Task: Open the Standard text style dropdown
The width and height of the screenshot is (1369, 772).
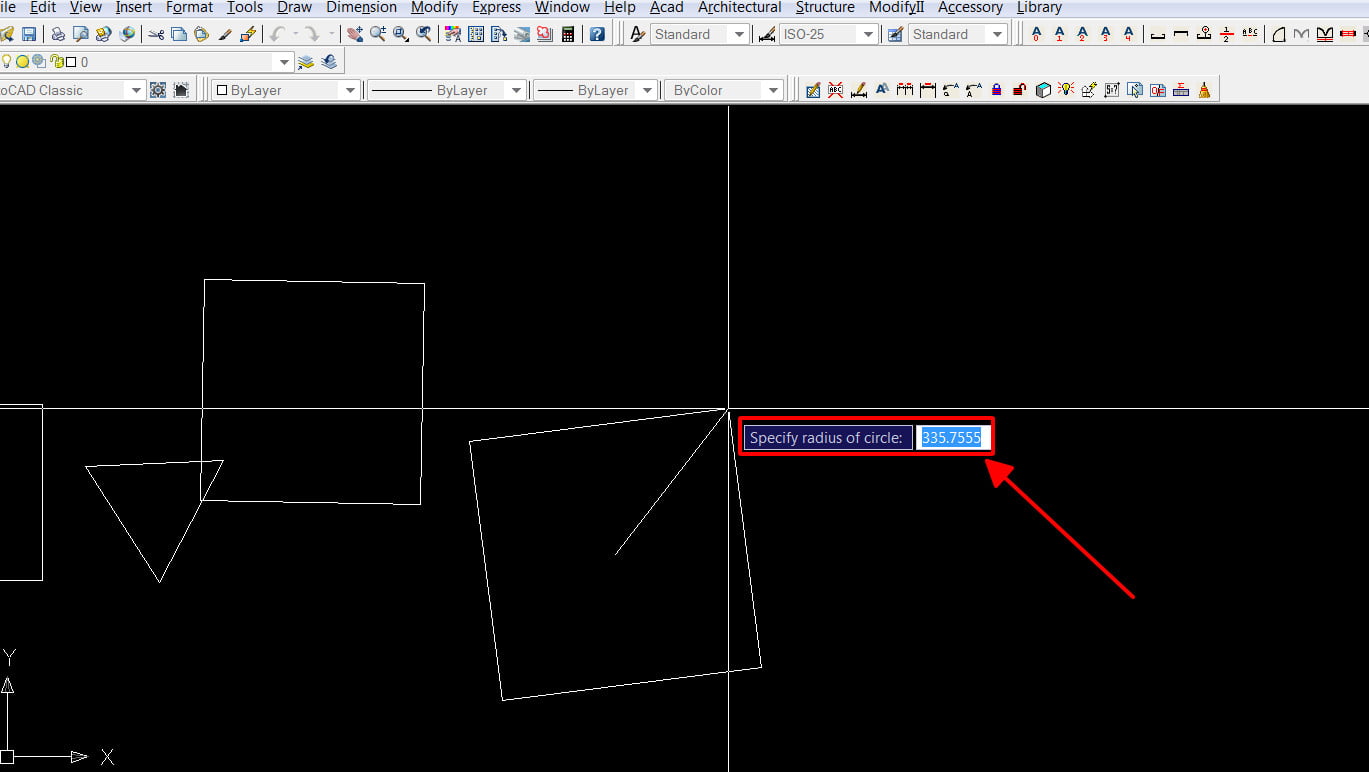Action: 740,34
